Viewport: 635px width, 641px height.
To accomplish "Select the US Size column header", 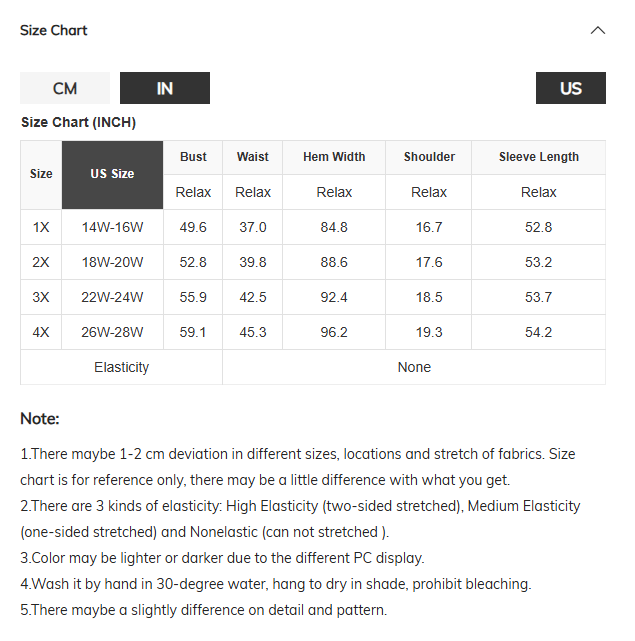I will [x=112, y=175].
